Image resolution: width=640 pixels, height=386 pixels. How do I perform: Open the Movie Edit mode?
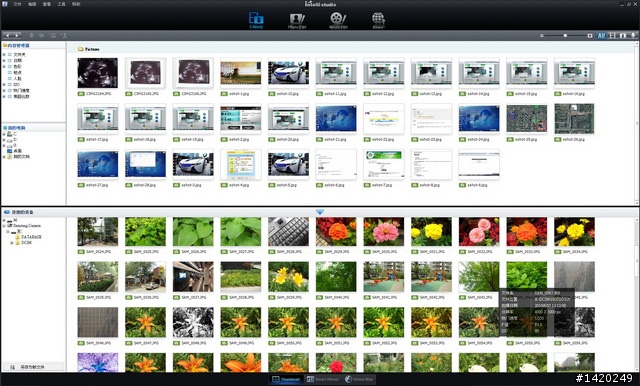click(338, 20)
